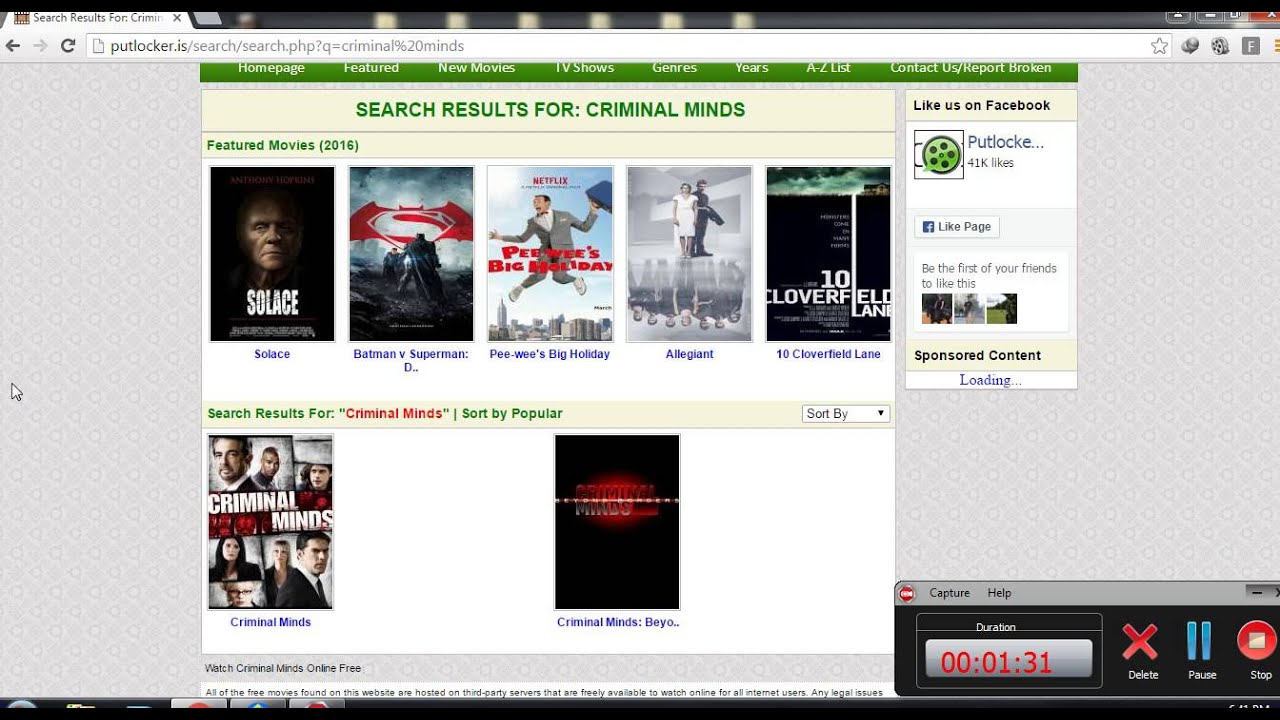Open Batman v Superman title link
The image size is (1280, 720).
411,360
